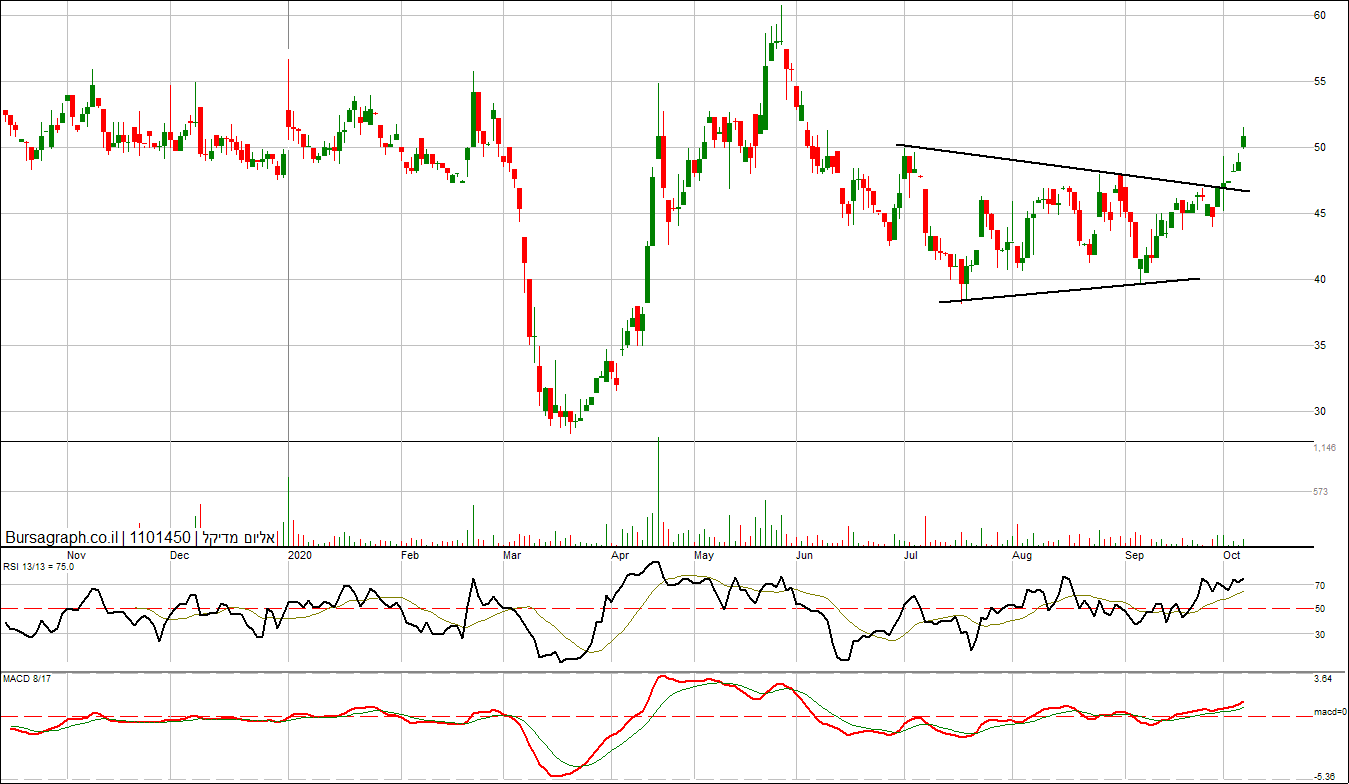The height and width of the screenshot is (784, 1349).
Task: Click the 60 price axis label
Action: pos(1320,15)
